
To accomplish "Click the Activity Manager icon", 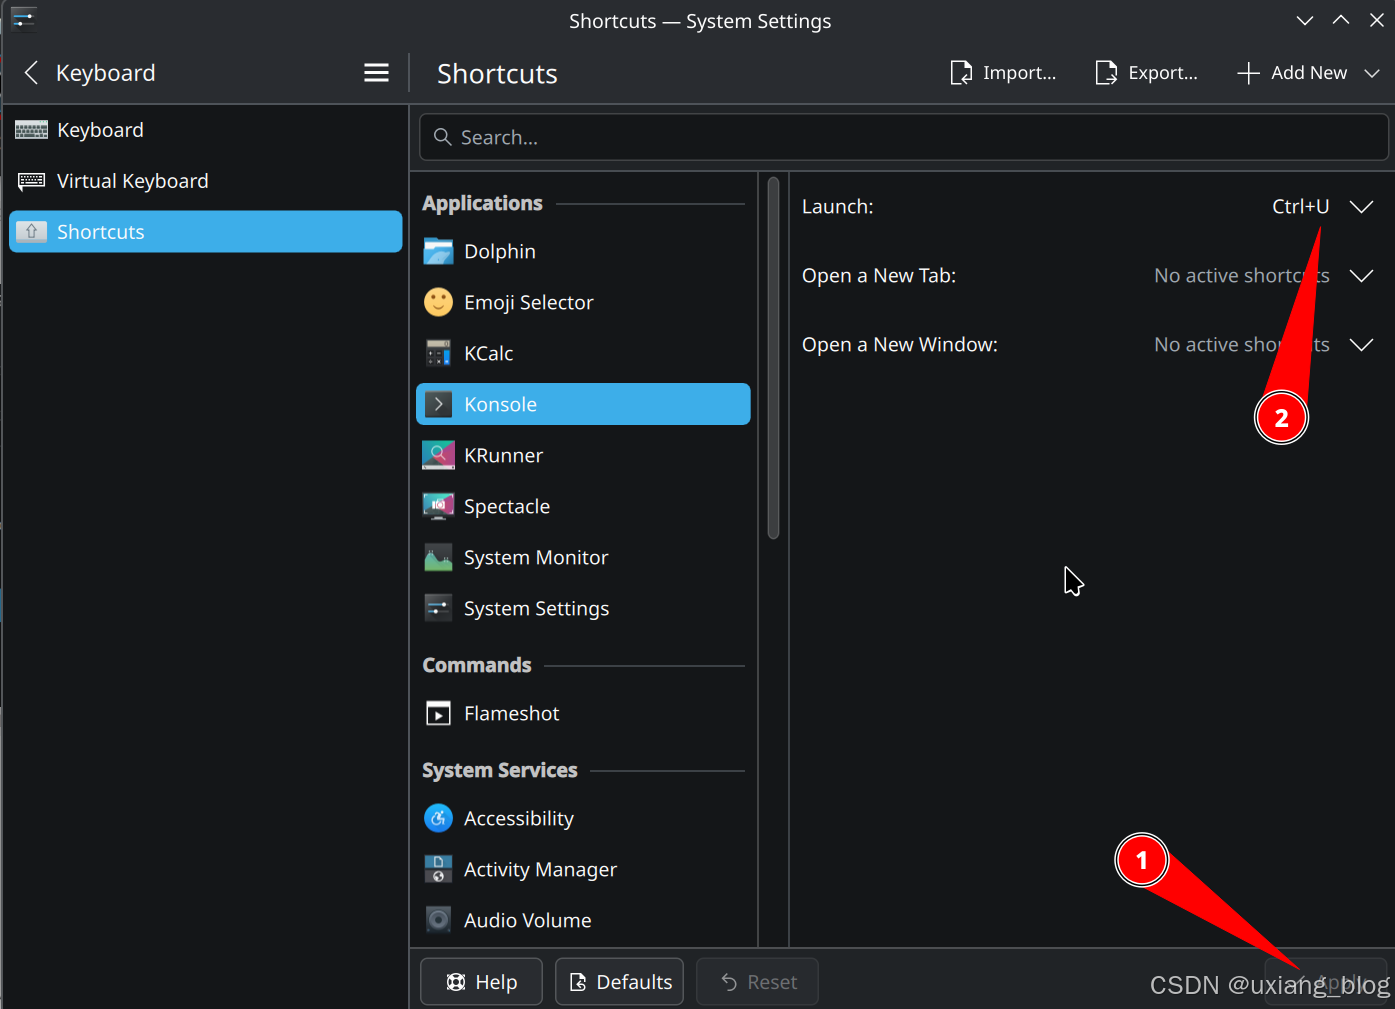I will 438,869.
